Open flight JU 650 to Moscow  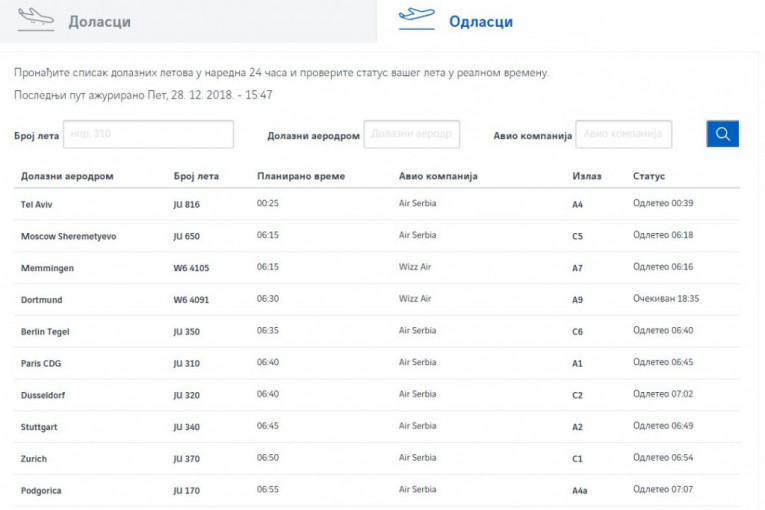(186, 236)
